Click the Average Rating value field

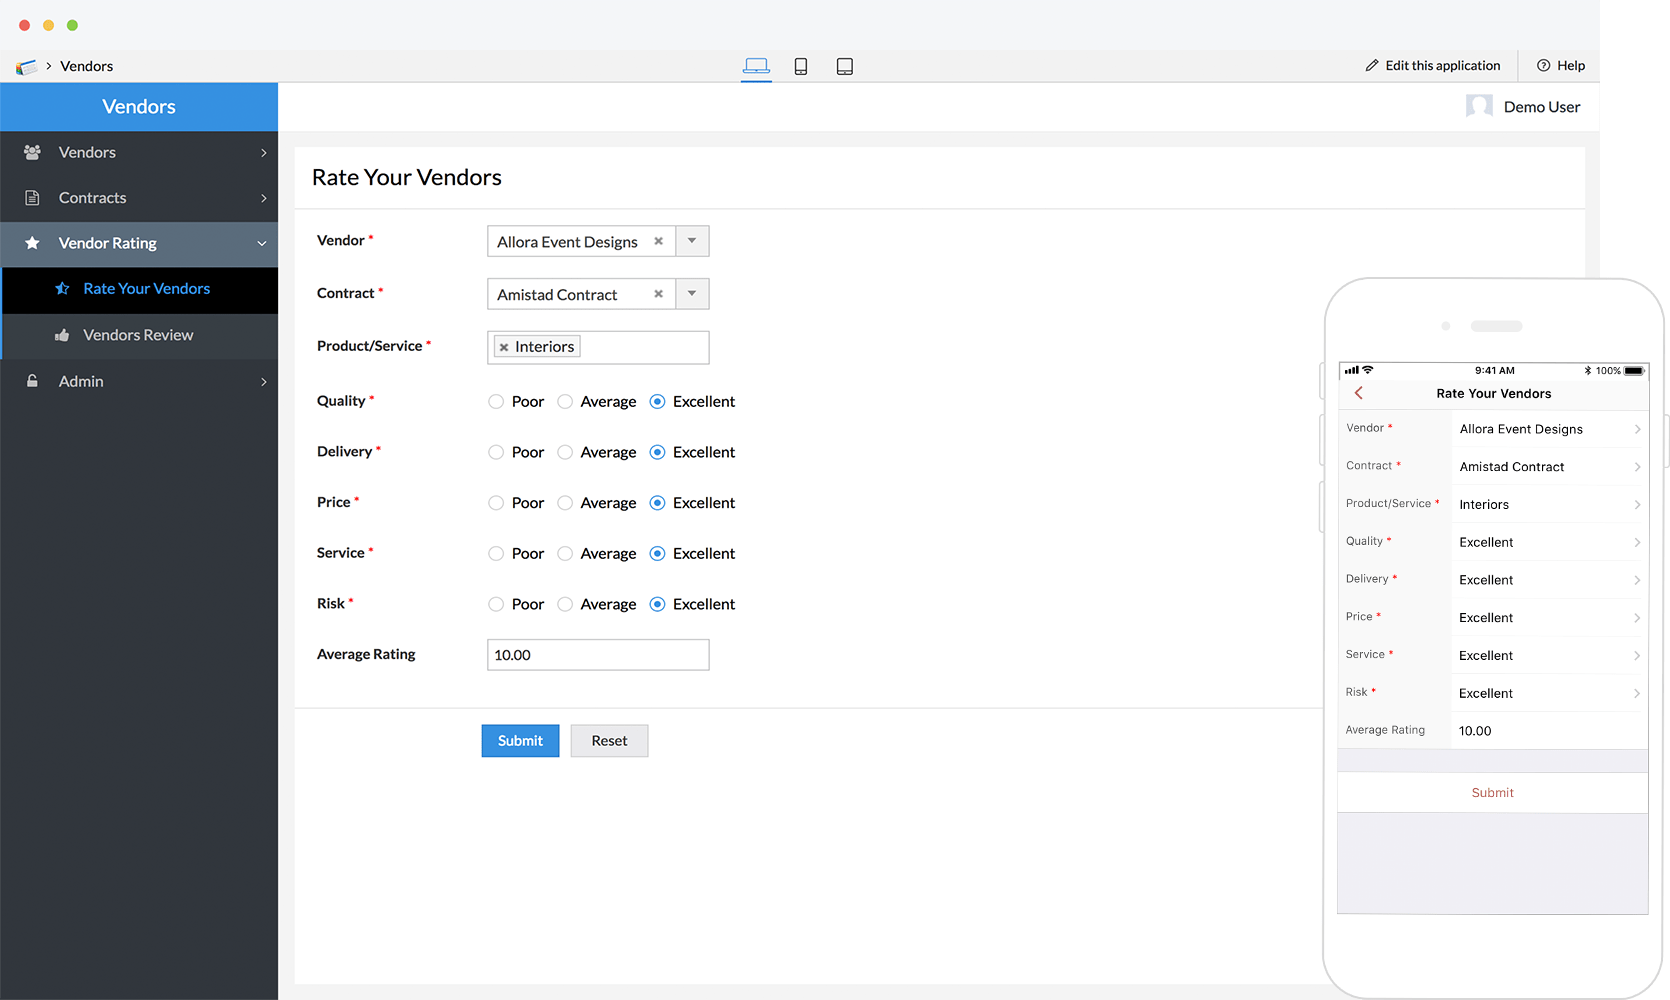click(597, 654)
